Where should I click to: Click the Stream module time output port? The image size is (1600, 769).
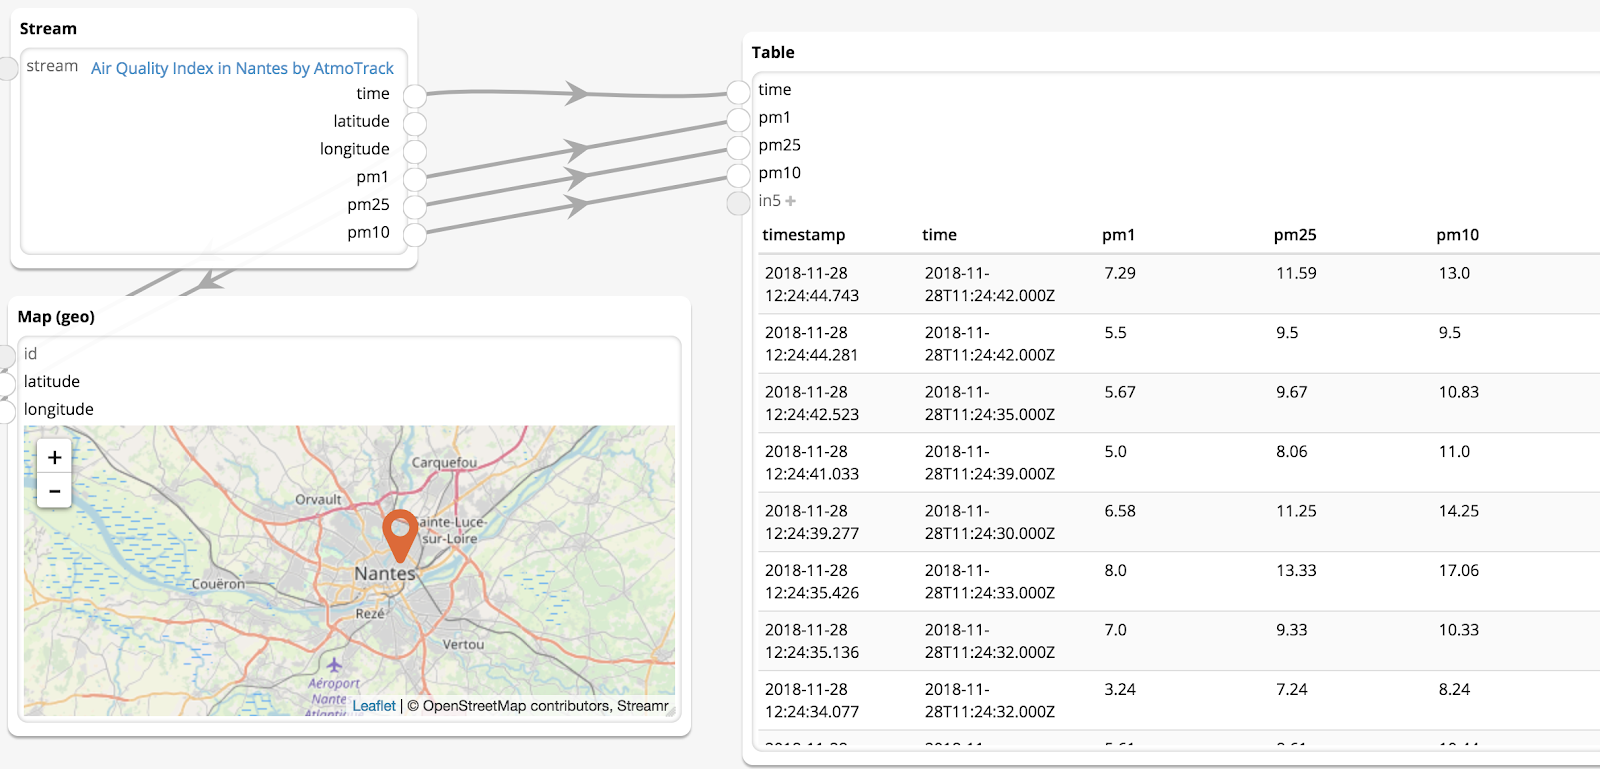pos(415,96)
